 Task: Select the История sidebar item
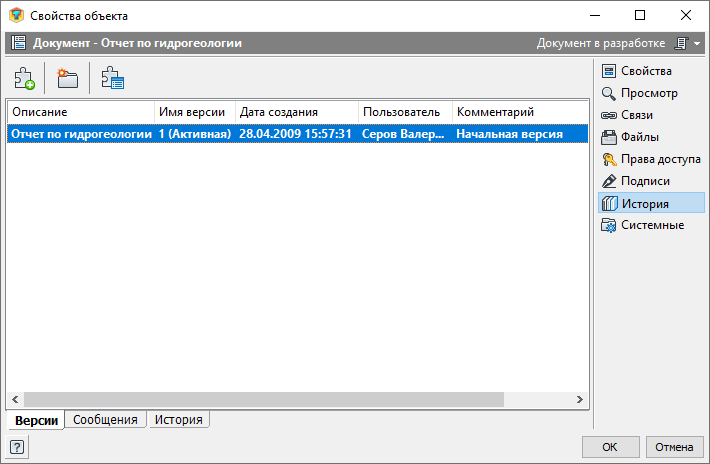click(645, 203)
